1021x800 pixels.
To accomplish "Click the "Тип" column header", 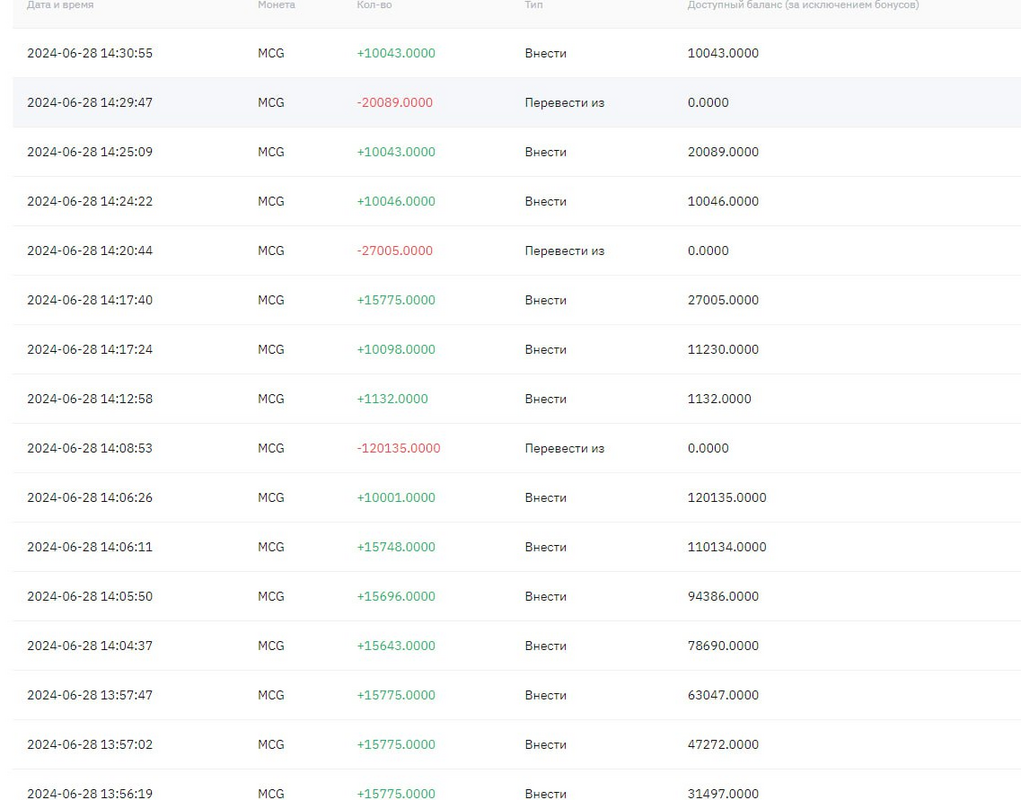I will [x=534, y=5].
